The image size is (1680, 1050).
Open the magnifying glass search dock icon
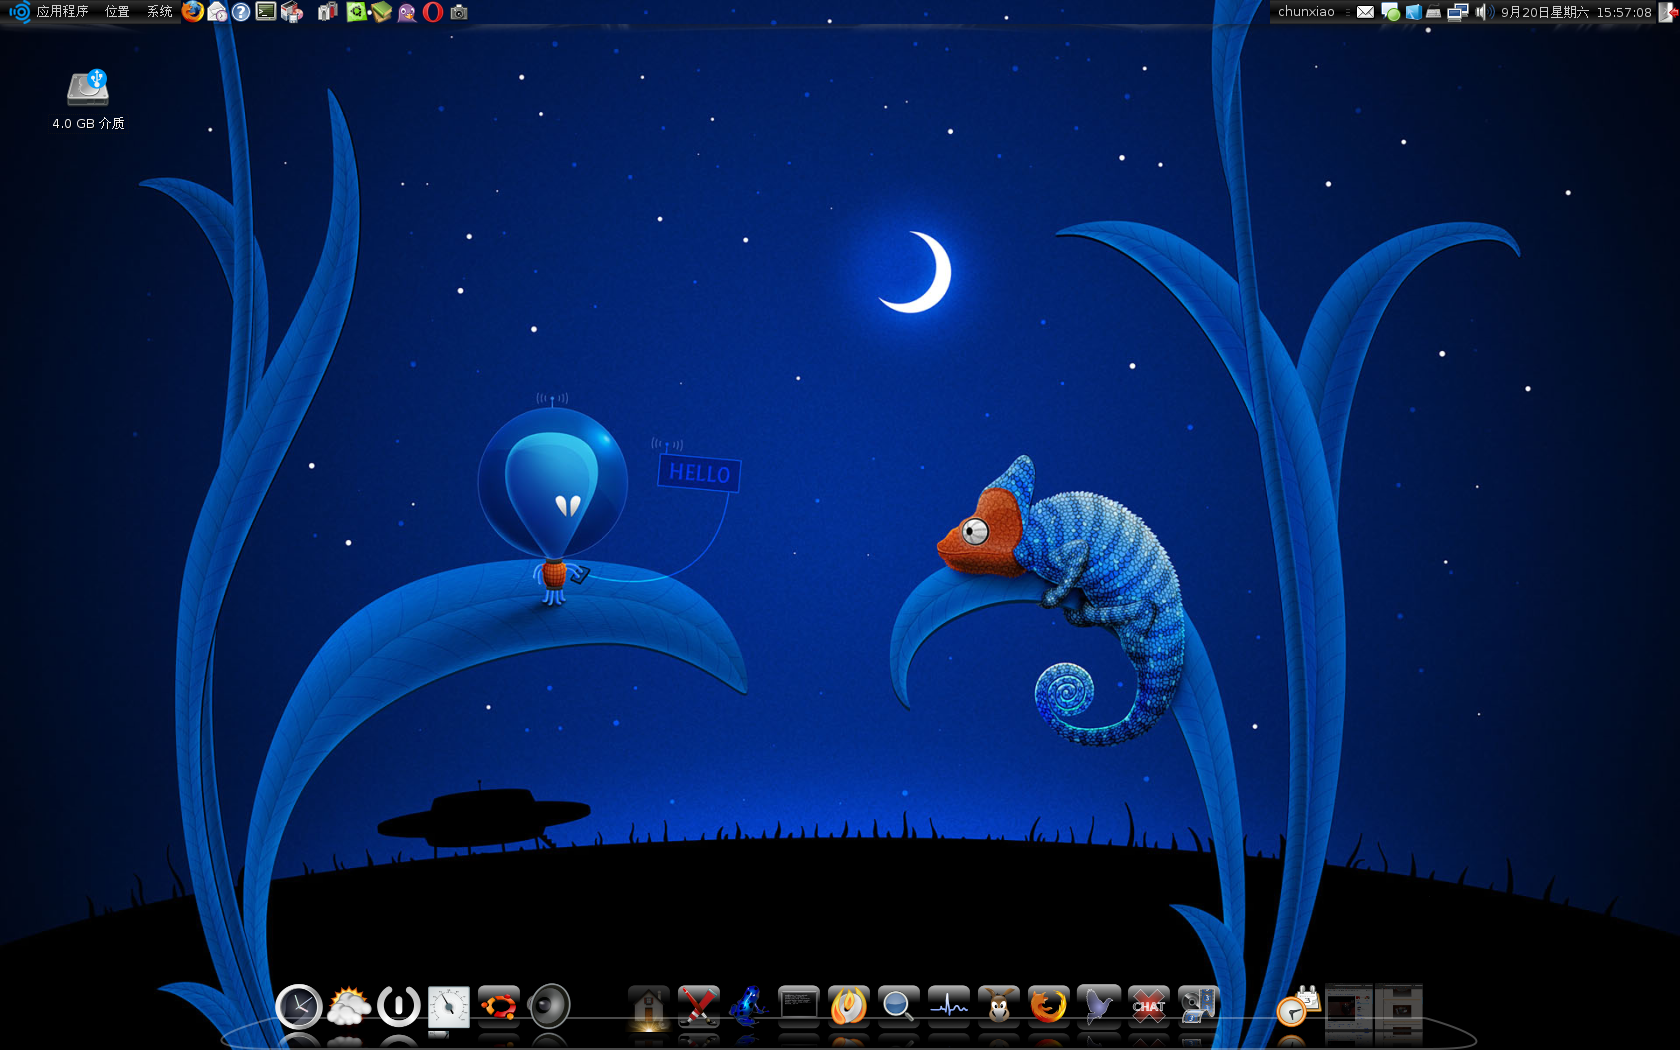point(898,1006)
